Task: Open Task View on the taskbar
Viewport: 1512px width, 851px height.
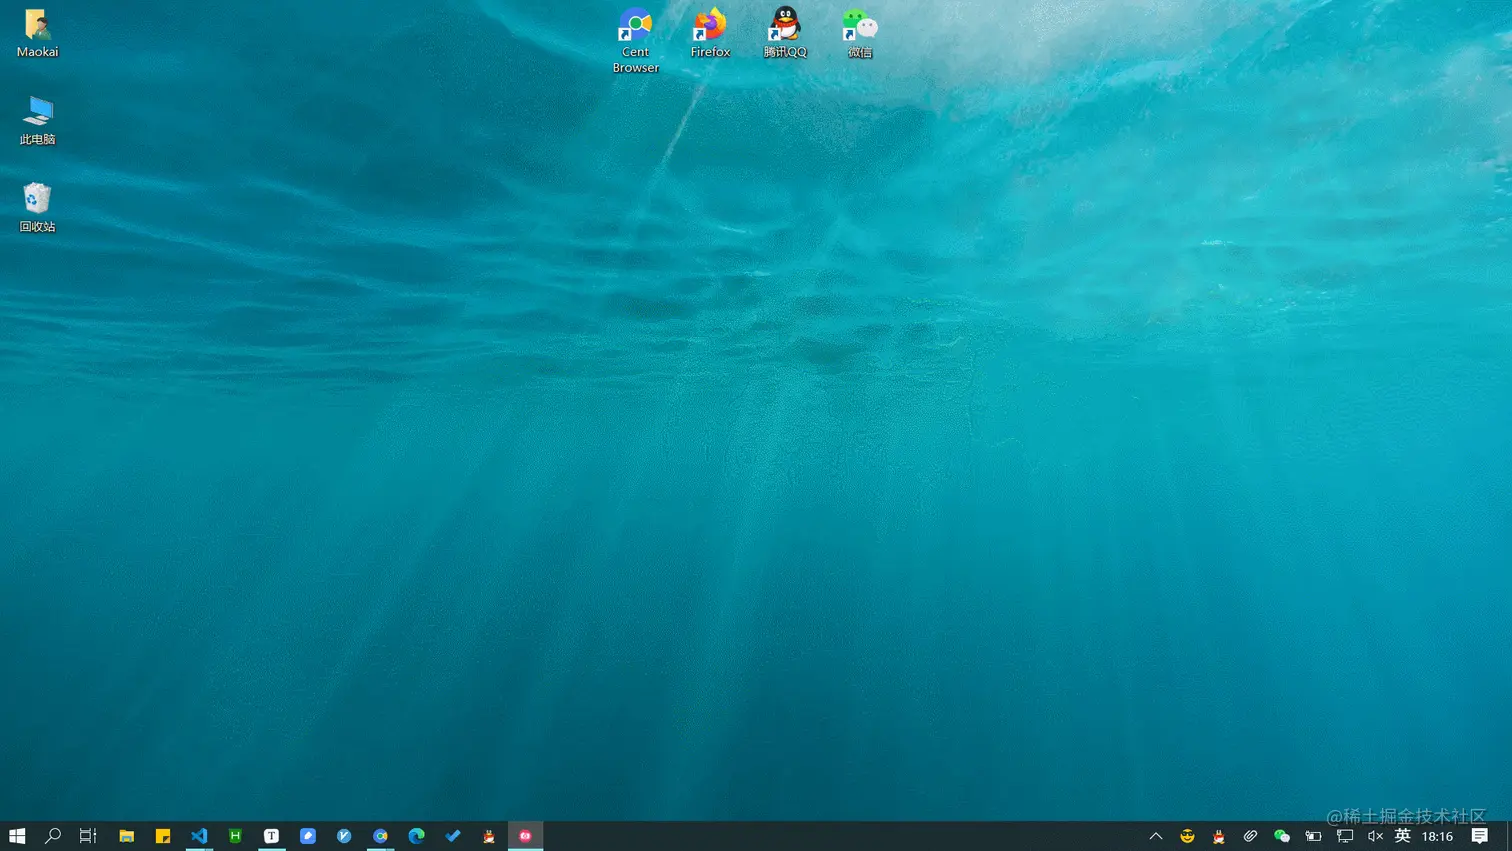Action: click(88, 836)
